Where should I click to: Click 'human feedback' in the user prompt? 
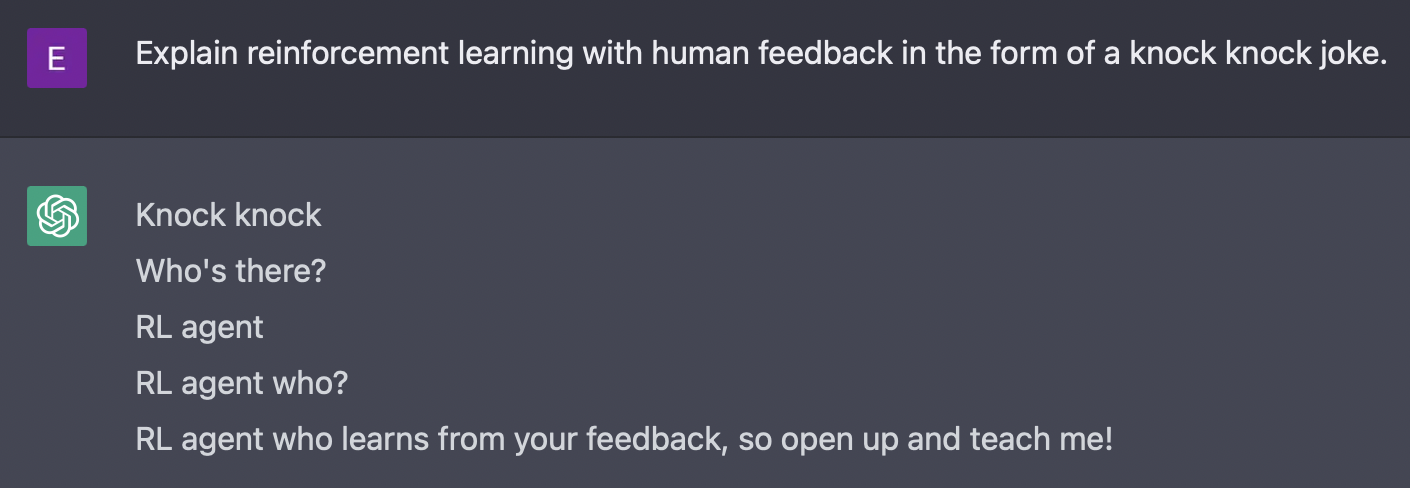(x=772, y=54)
